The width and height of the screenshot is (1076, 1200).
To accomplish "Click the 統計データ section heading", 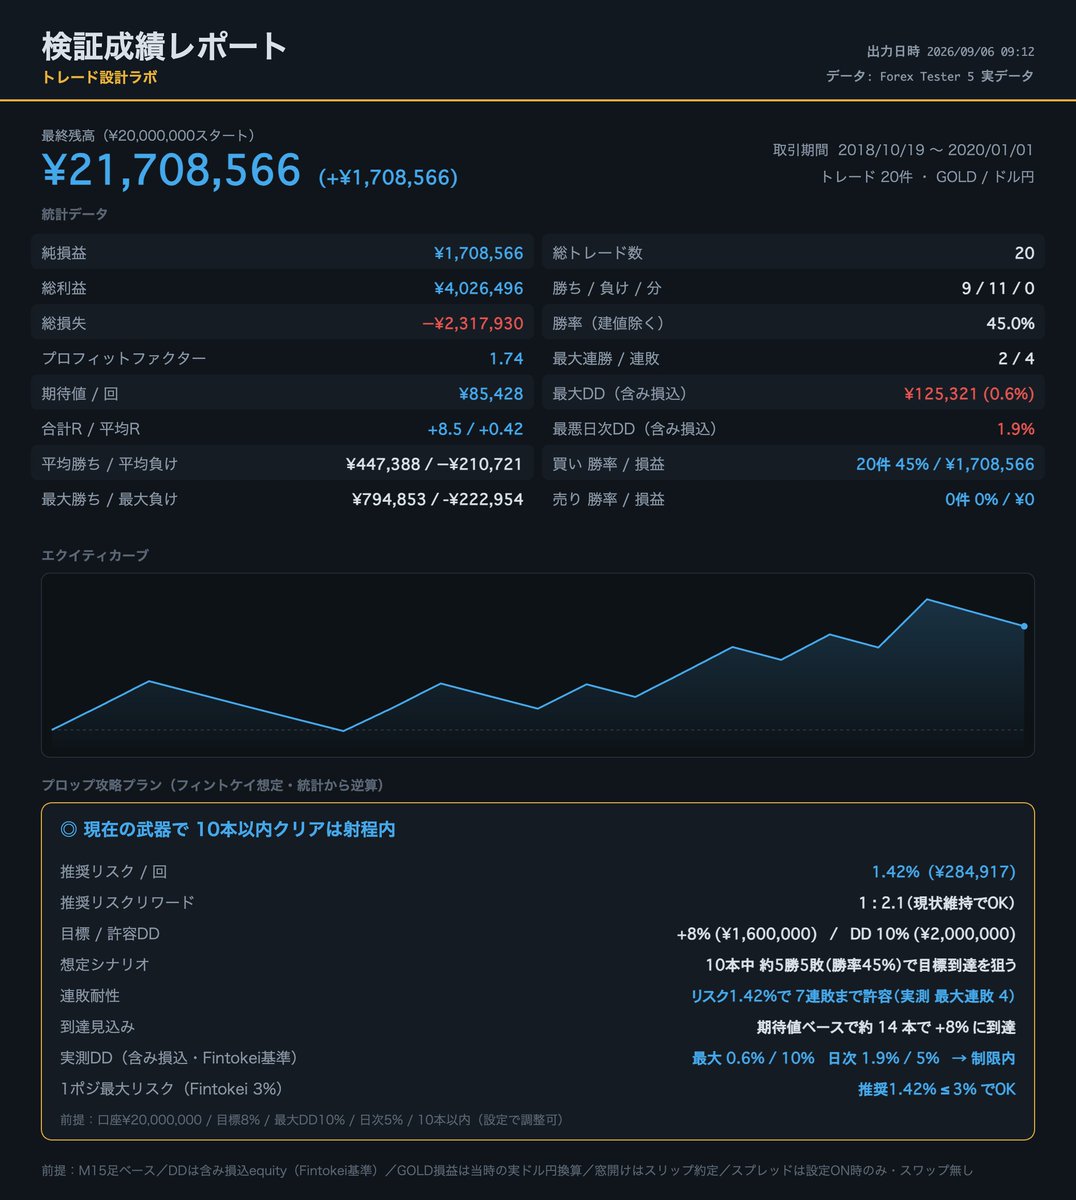I will tap(75, 214).
